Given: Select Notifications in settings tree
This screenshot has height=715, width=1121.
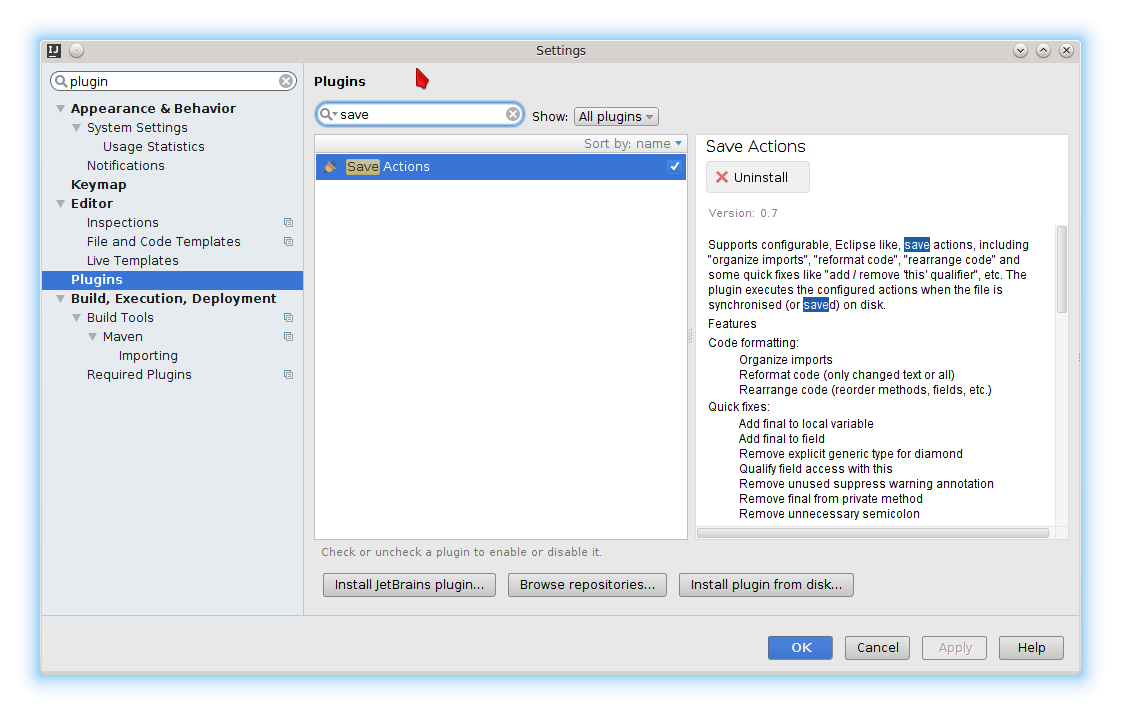Looking at the screenshot, I should [x=126, y=166].
